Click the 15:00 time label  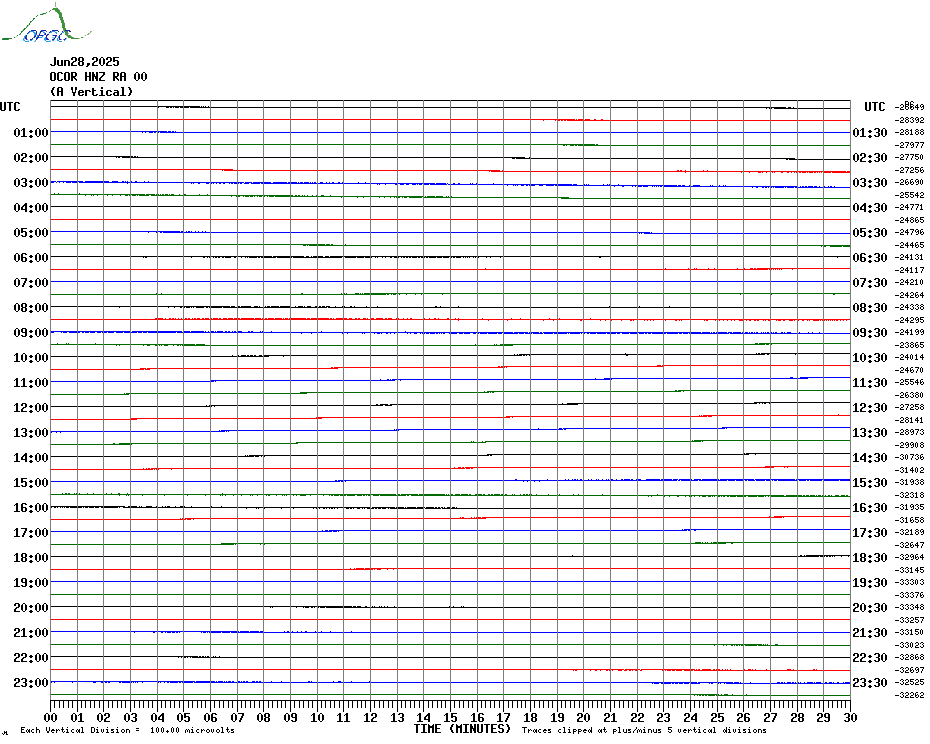click(31, 482)
